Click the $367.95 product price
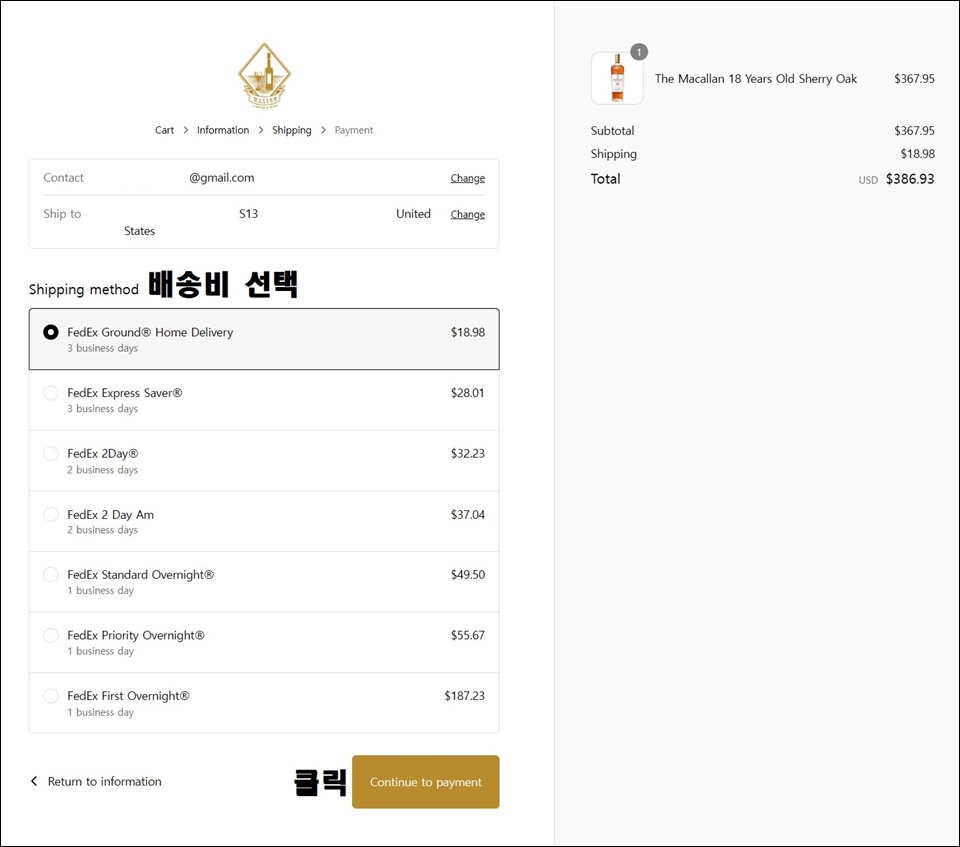The height and width of the screenshot is (847, 960). [x=914, y=78]
